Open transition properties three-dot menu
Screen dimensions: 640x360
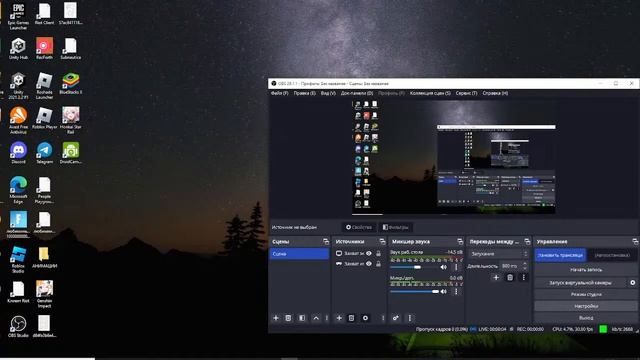pos(523,278)
